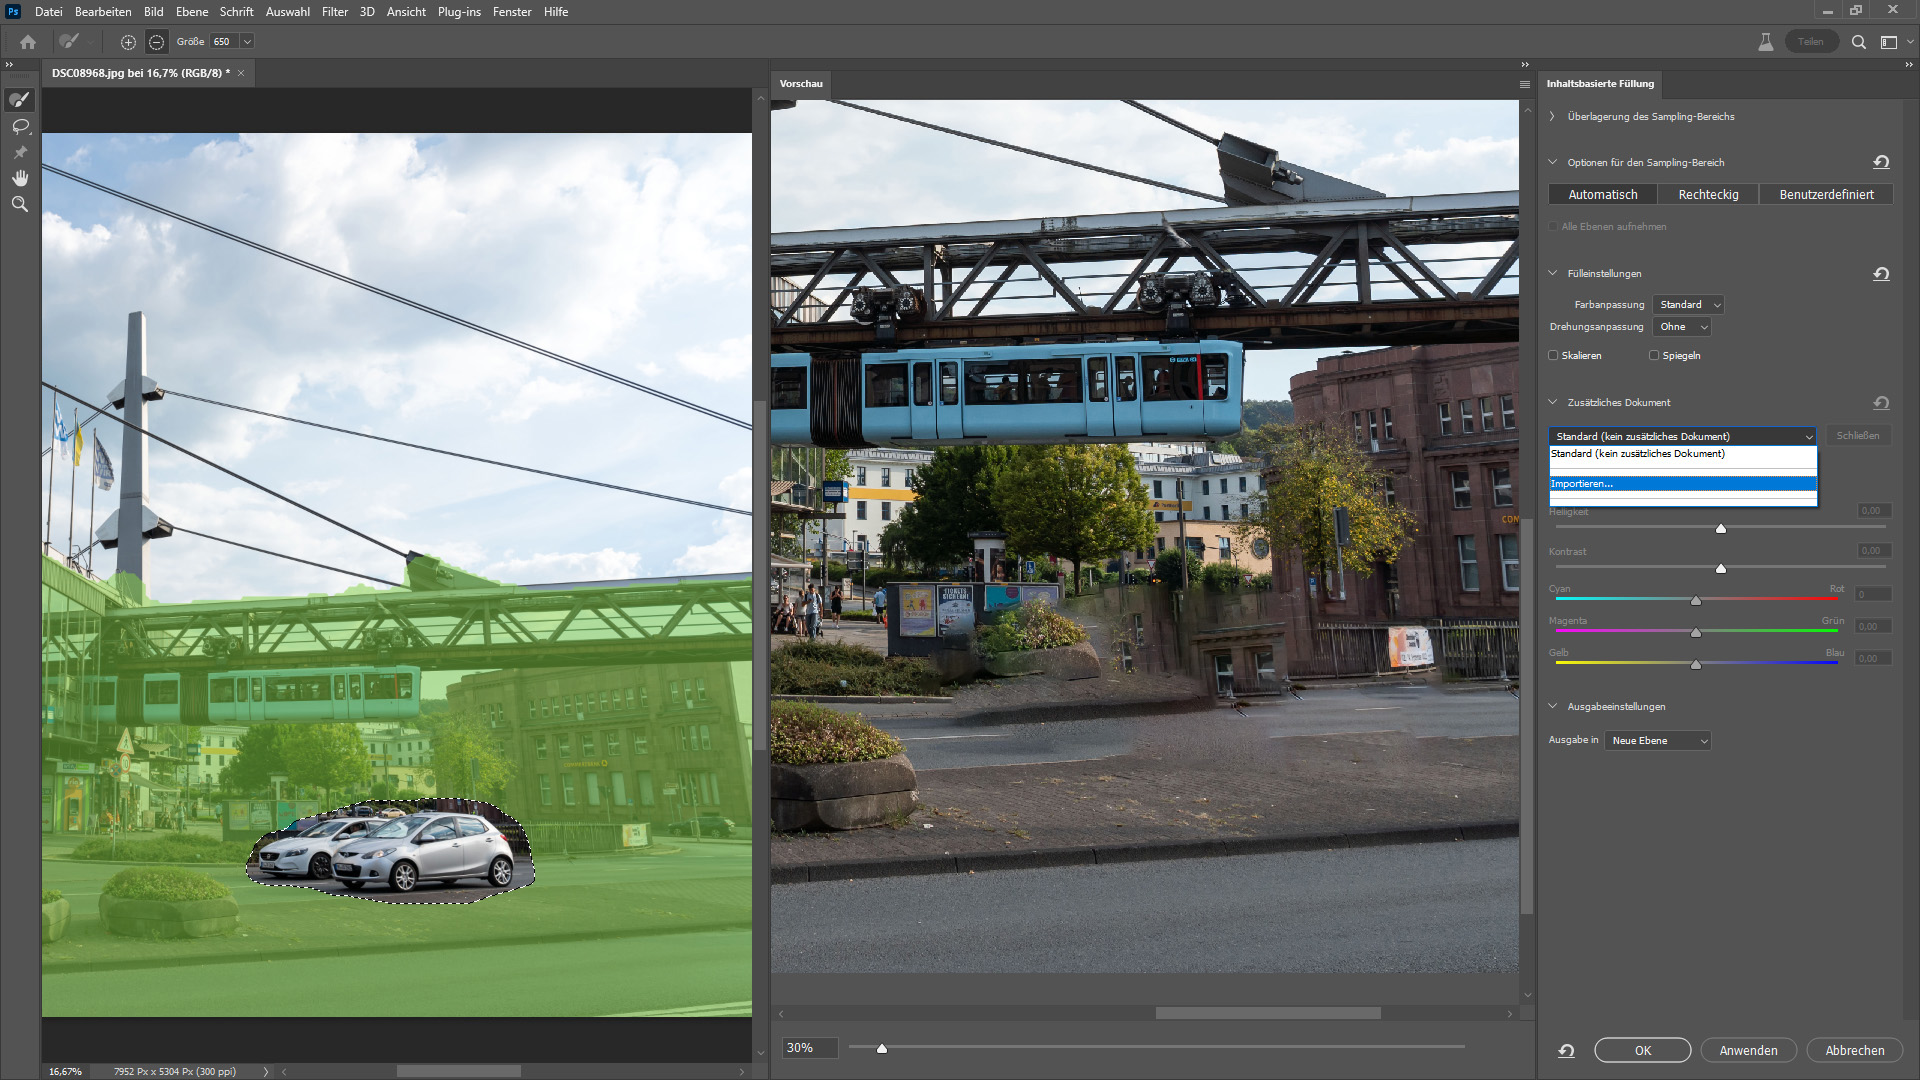Viewport: 1920px width, 1080px height.
Task: Collapse the Überlagerung des Sampling-Bereichs section
Action: click(1551, 116)
